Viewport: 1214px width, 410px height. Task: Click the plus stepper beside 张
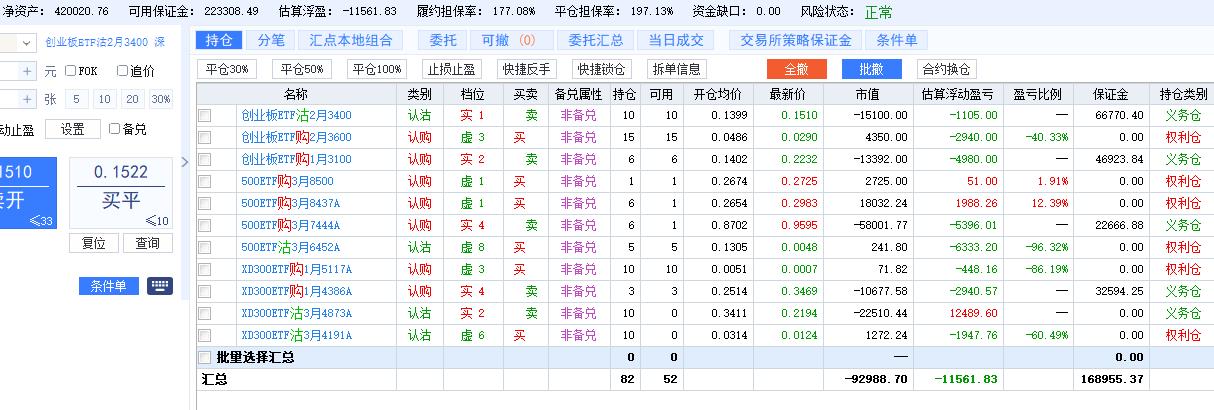[28, 99]
